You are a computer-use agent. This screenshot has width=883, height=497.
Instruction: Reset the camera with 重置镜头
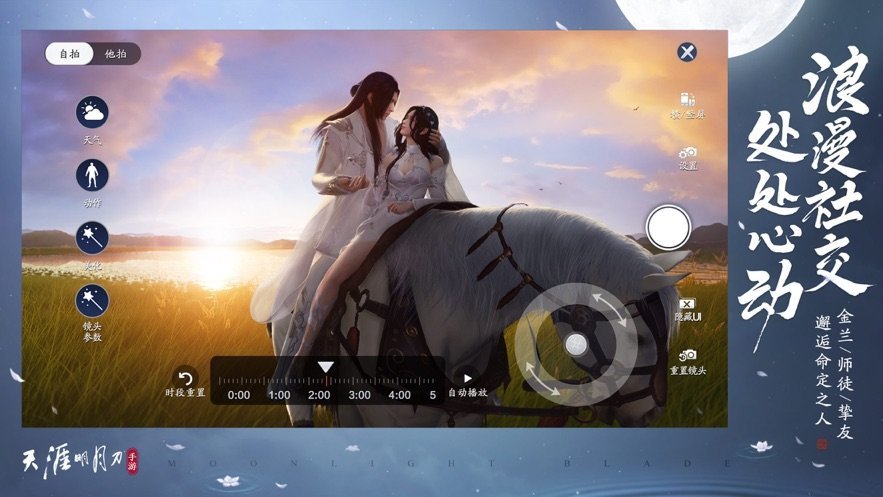point(688,356)
